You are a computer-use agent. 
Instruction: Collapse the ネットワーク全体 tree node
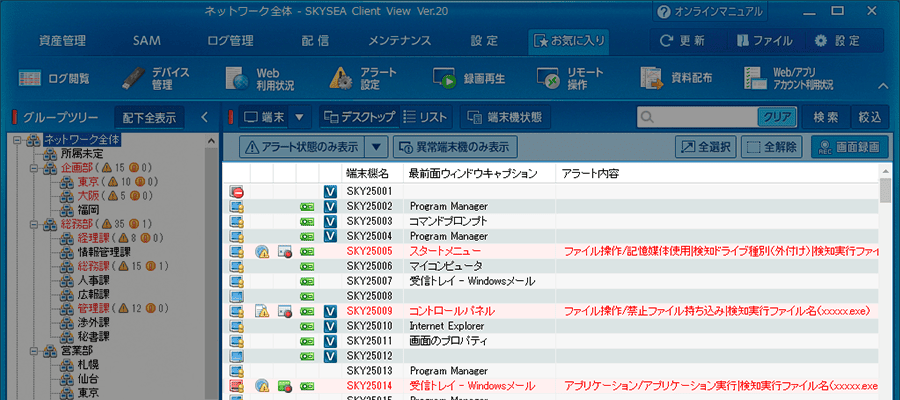(x=18, y=139)
